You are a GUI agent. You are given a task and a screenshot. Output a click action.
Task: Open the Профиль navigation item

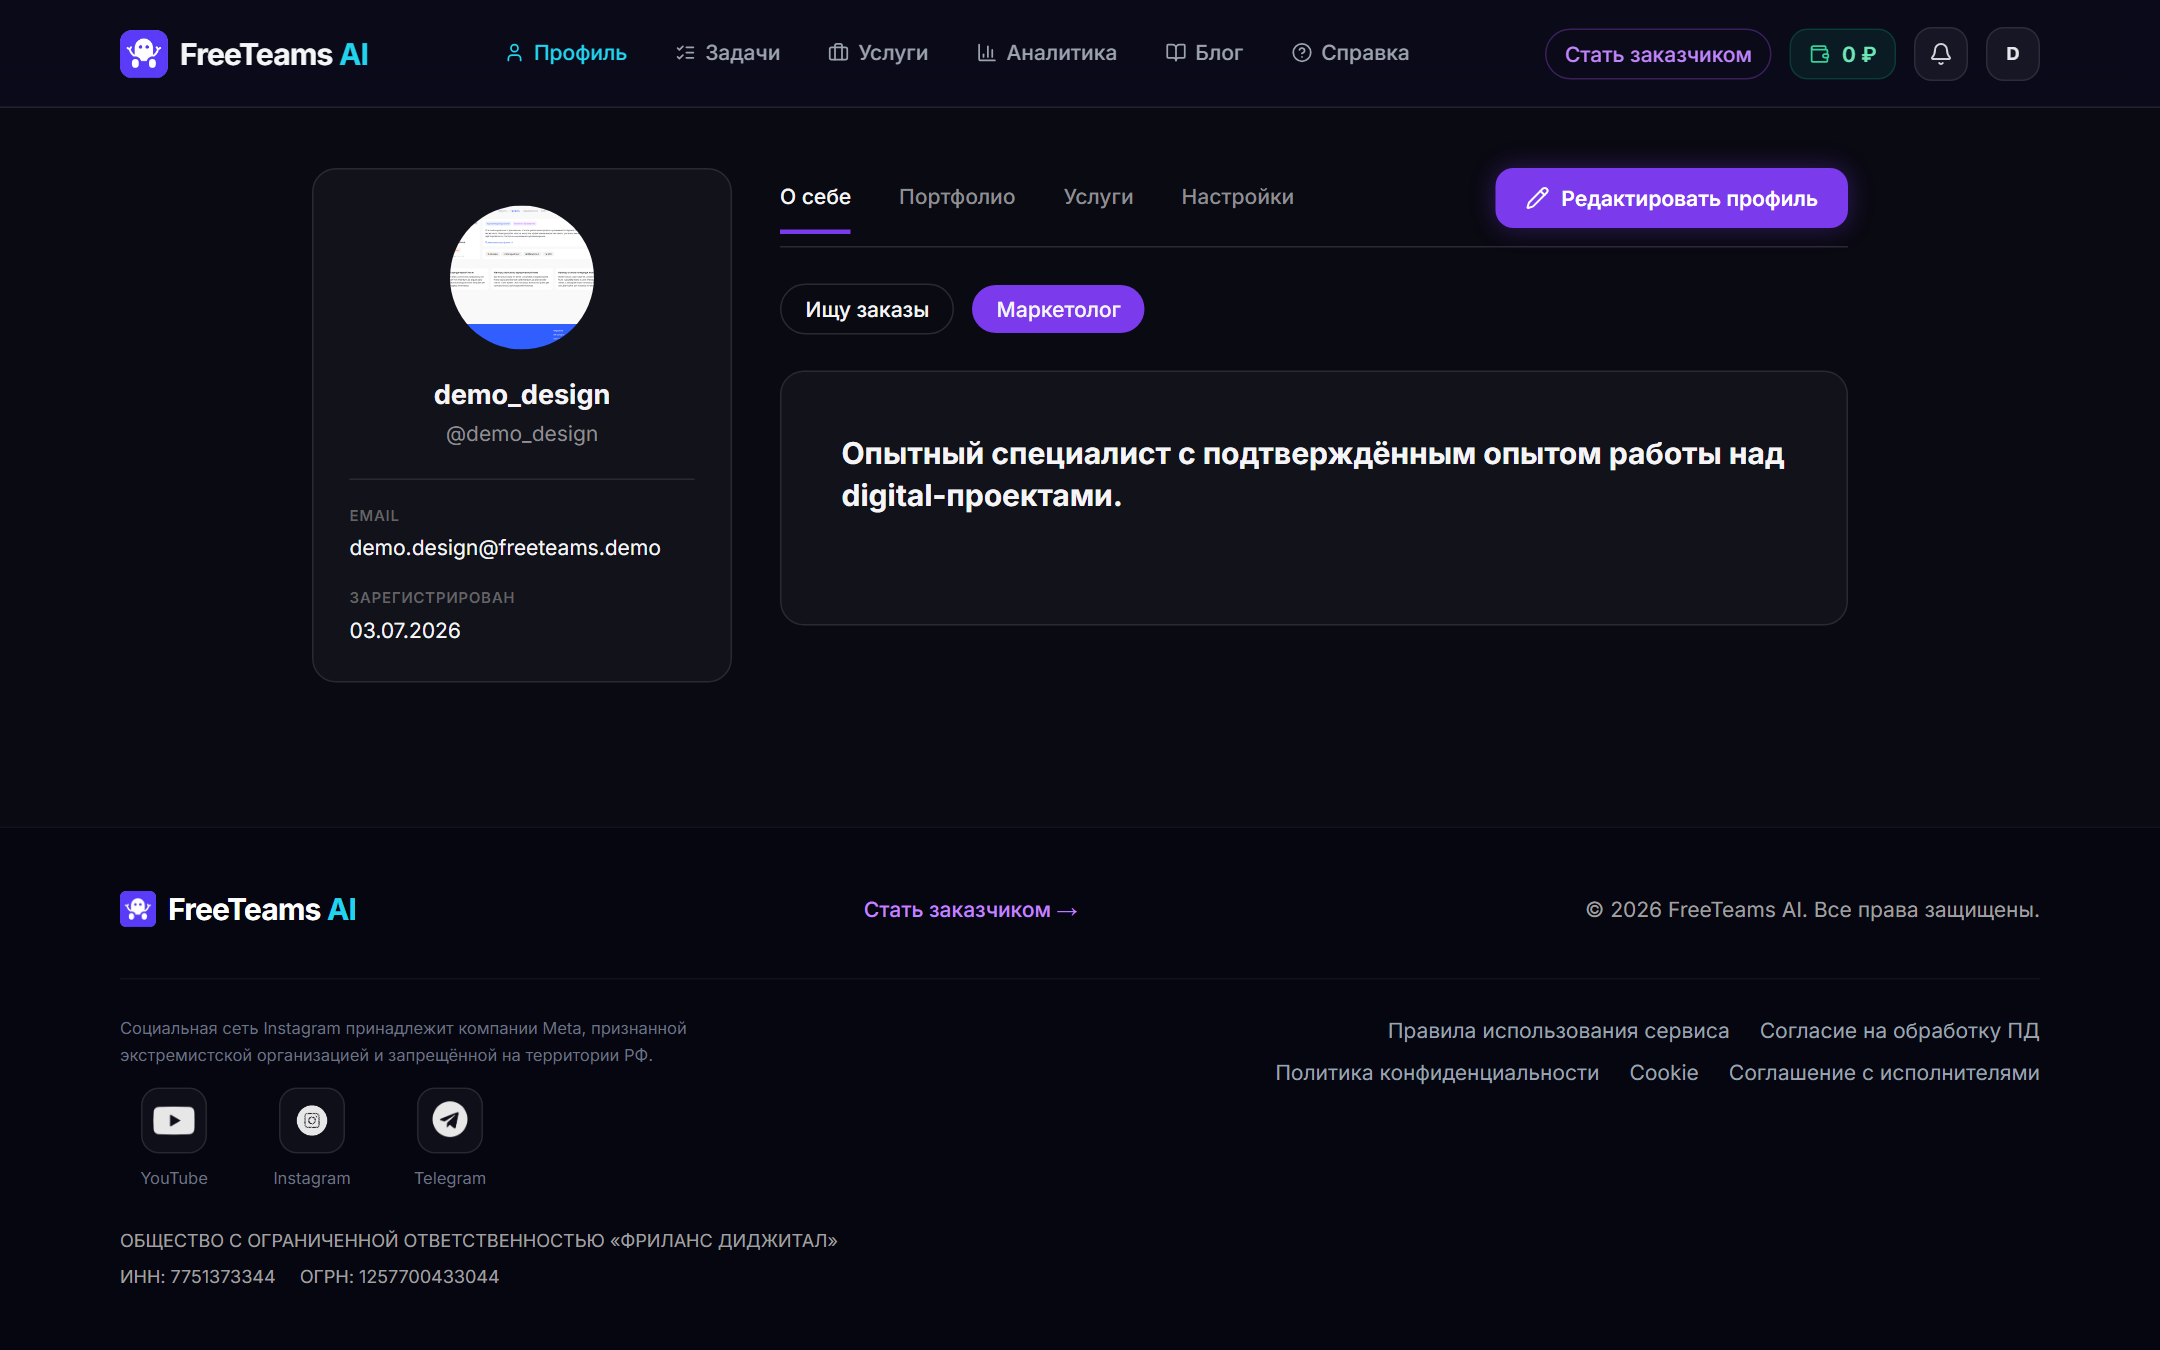click(566, 53)
